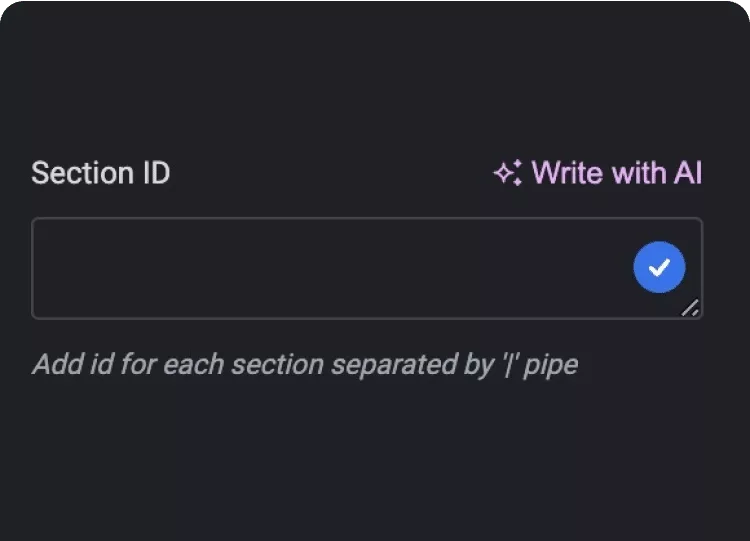Click the white tick inside blue circle

[659, 267]
